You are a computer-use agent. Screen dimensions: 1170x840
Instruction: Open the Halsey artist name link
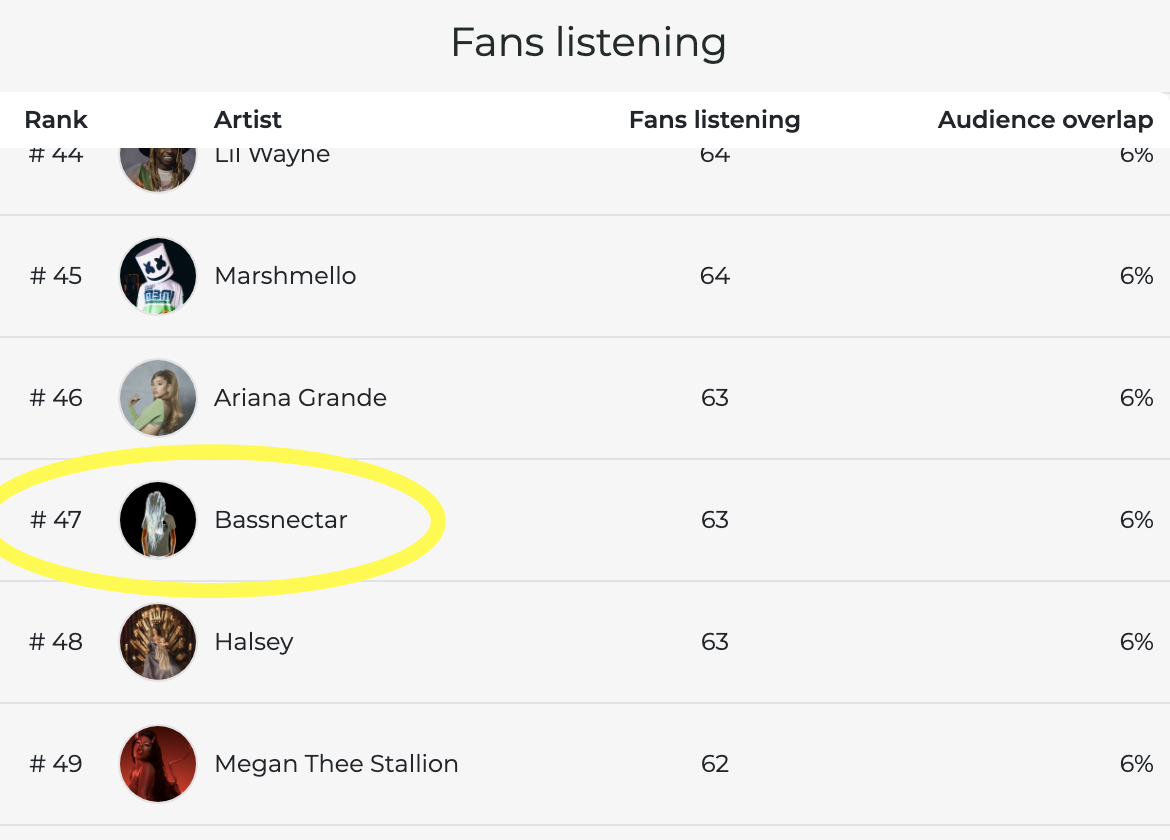pos(254,642)
